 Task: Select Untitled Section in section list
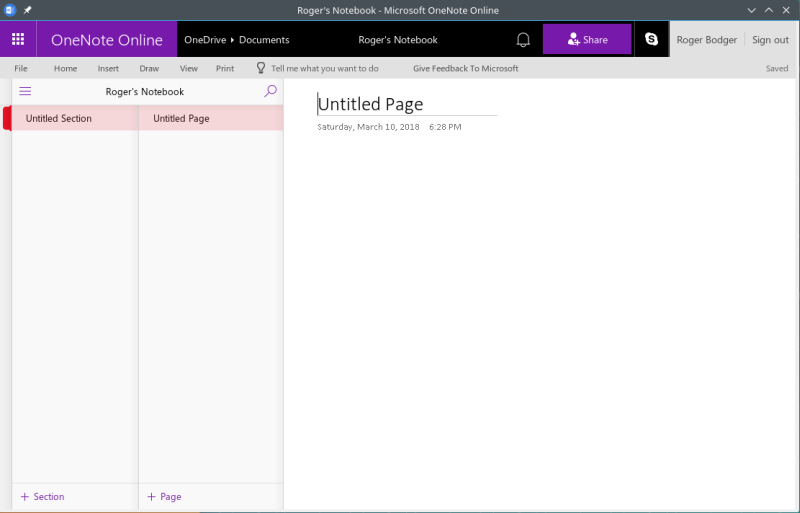(x=75, y=118)
